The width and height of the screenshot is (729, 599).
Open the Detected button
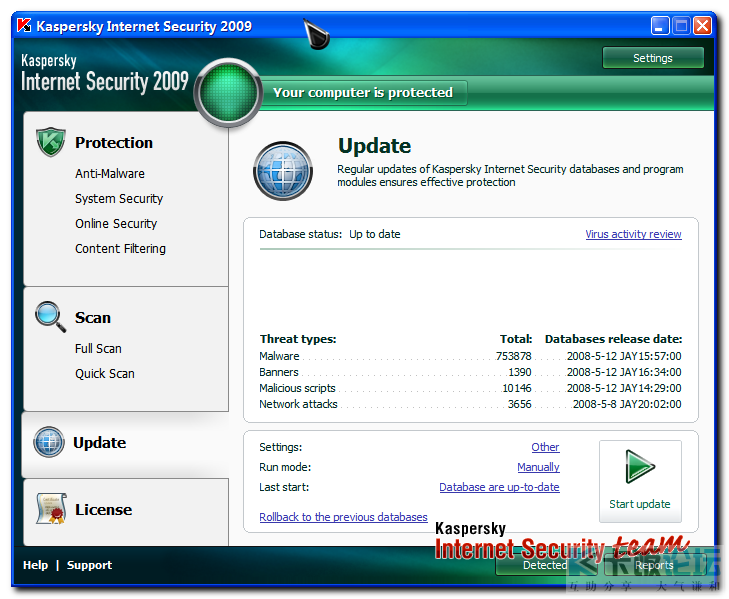(x=545, y=565)
